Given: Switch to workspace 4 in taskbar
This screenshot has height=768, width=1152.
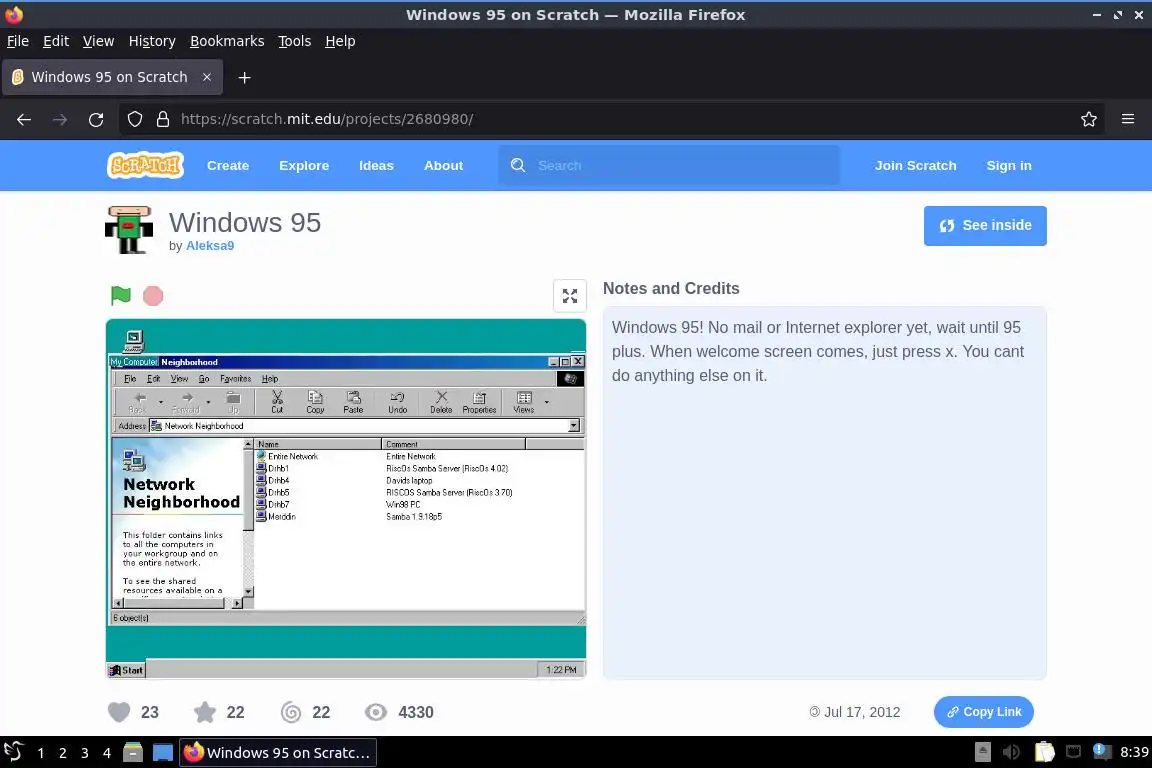Looking at the screenshot, I should 107,753.
